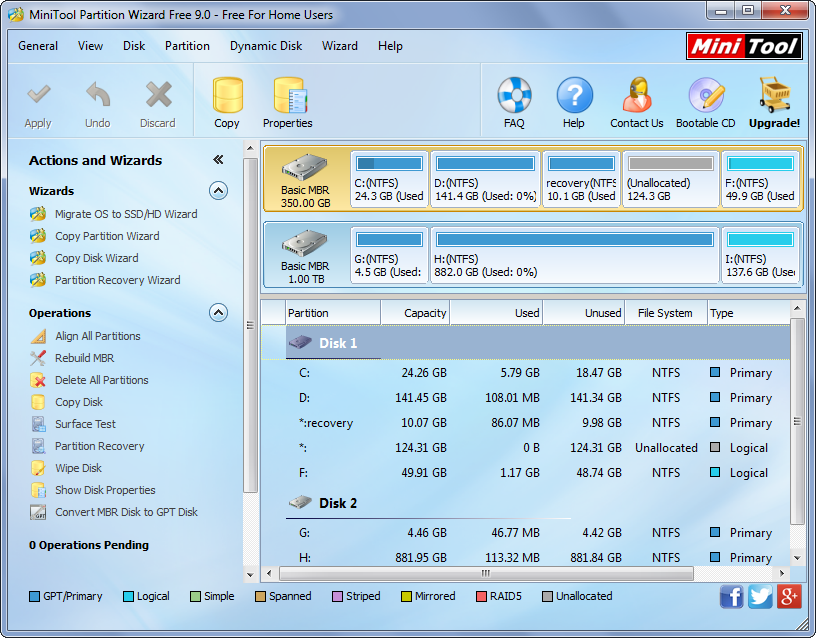Open Copy Disk Wizard

(x=97, y=258)
